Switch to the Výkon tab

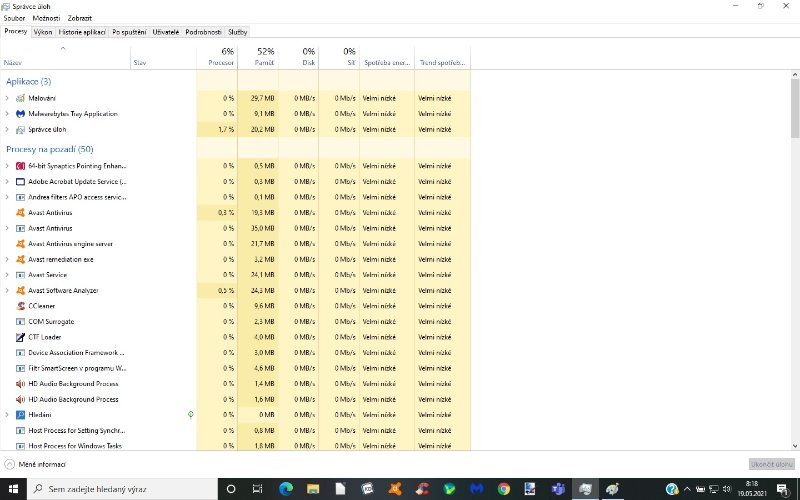click(x=43, y=32)
